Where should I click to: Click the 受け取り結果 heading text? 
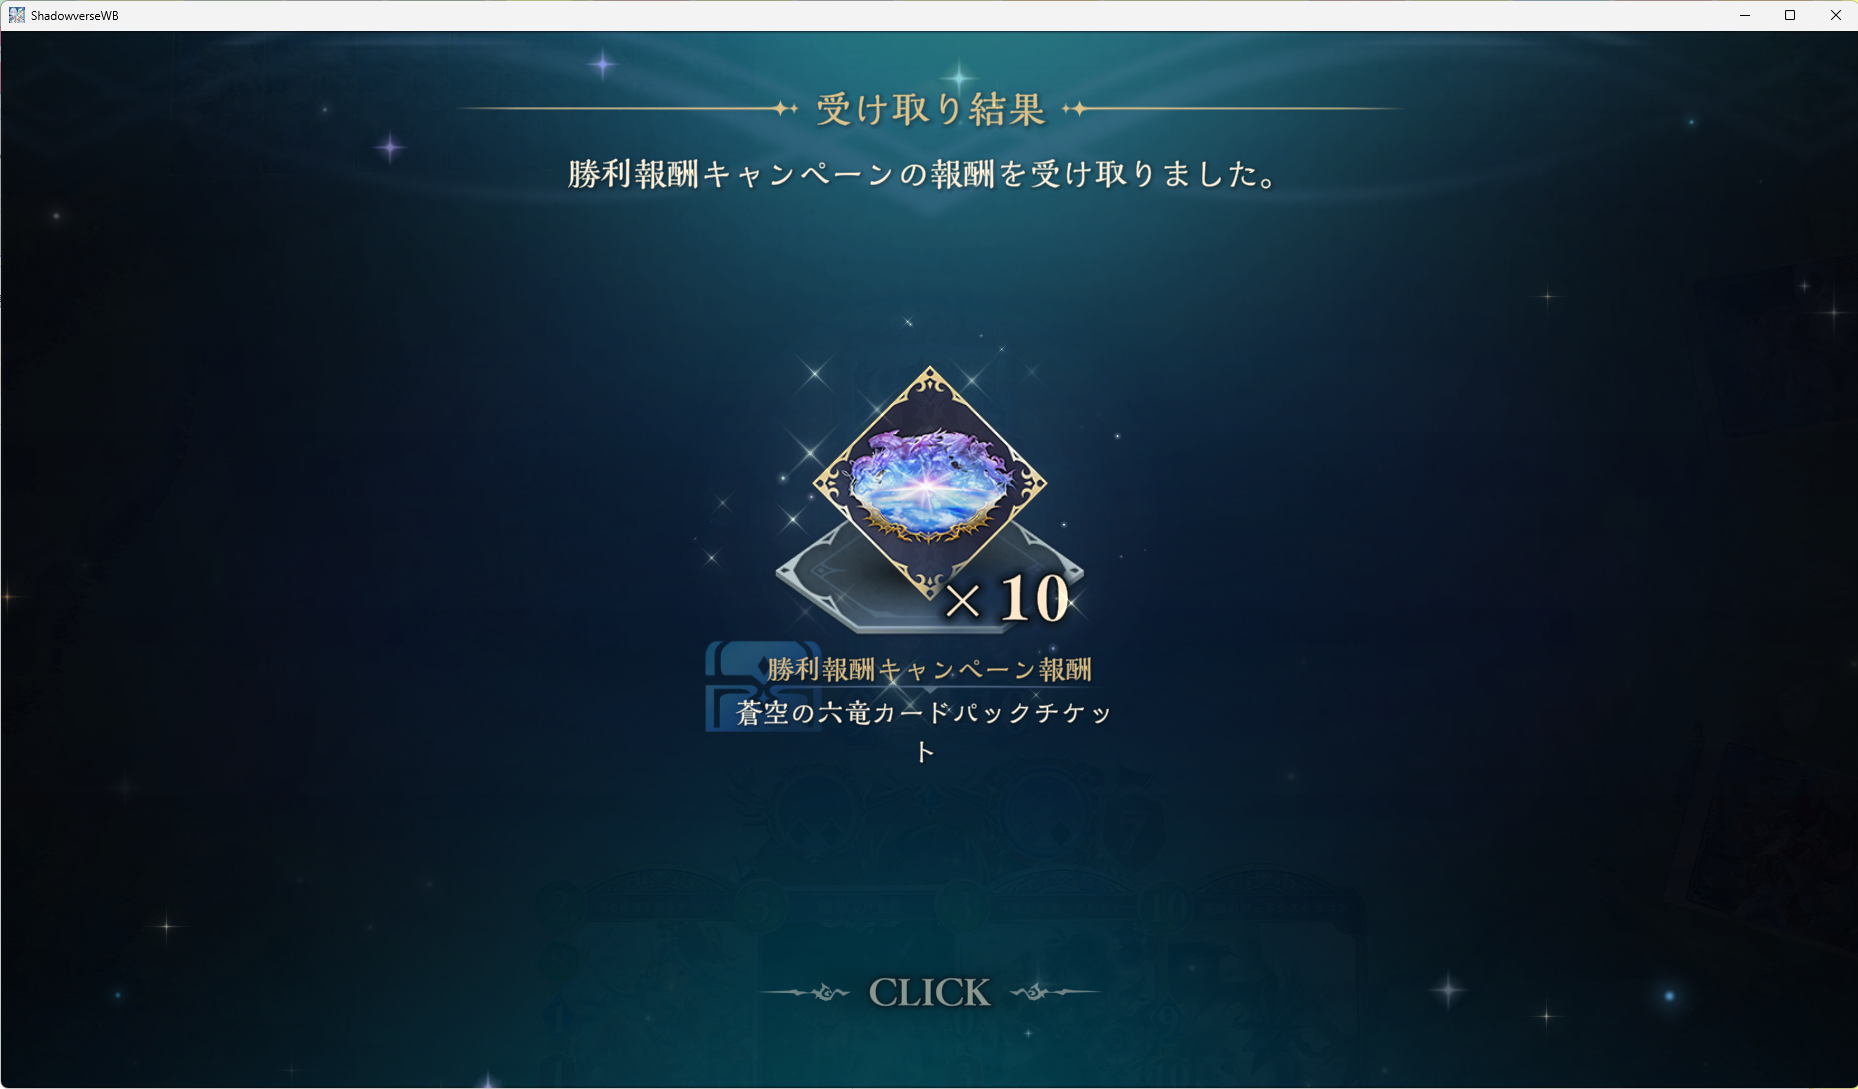930,109
